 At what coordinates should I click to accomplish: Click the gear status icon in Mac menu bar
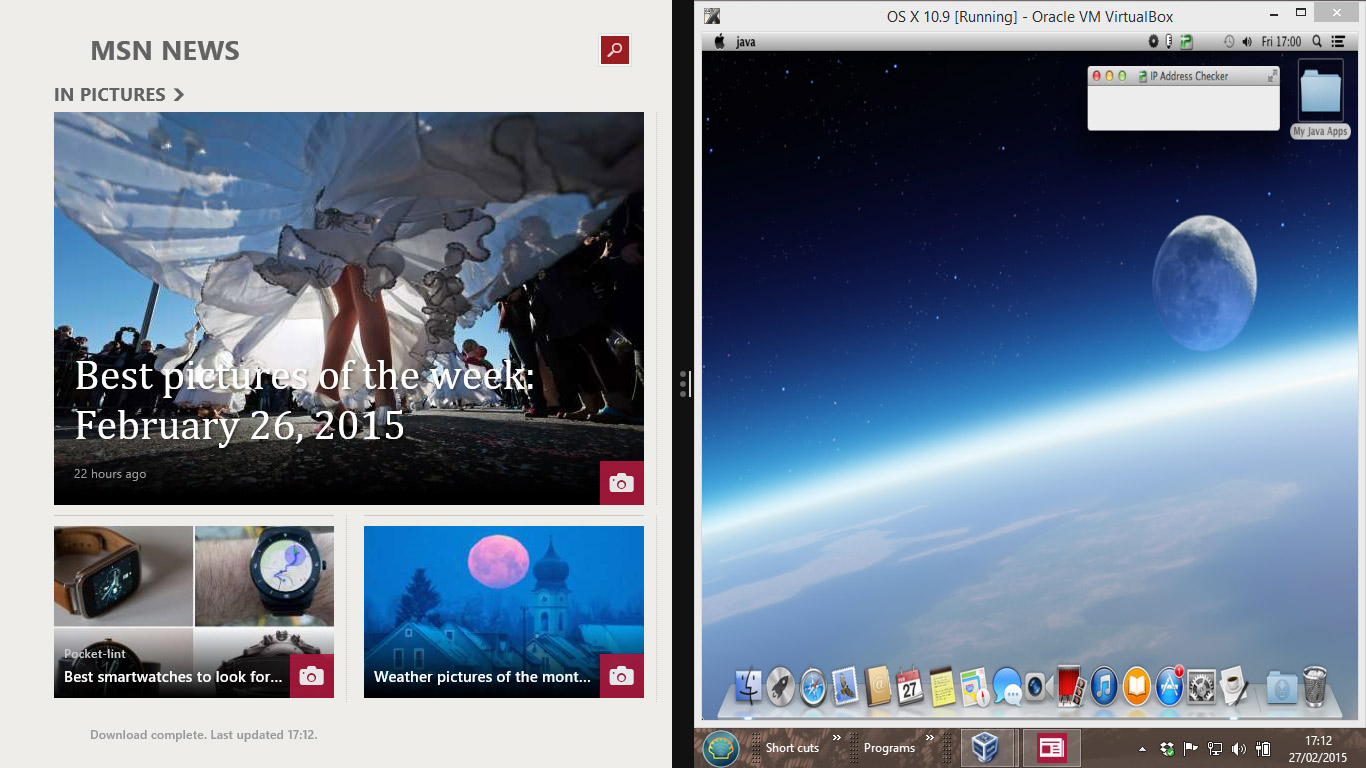coord(1153,42)
